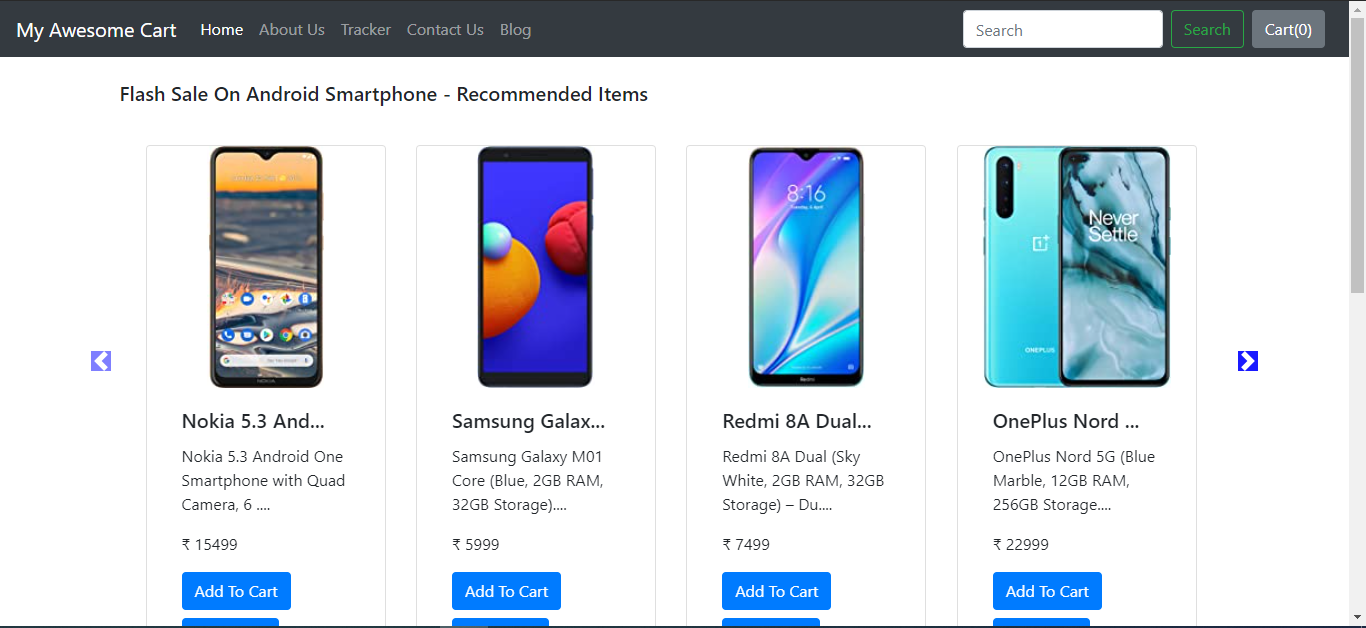Go to the Home nav item
1366x628 pixels.
[x=222, y=30]
